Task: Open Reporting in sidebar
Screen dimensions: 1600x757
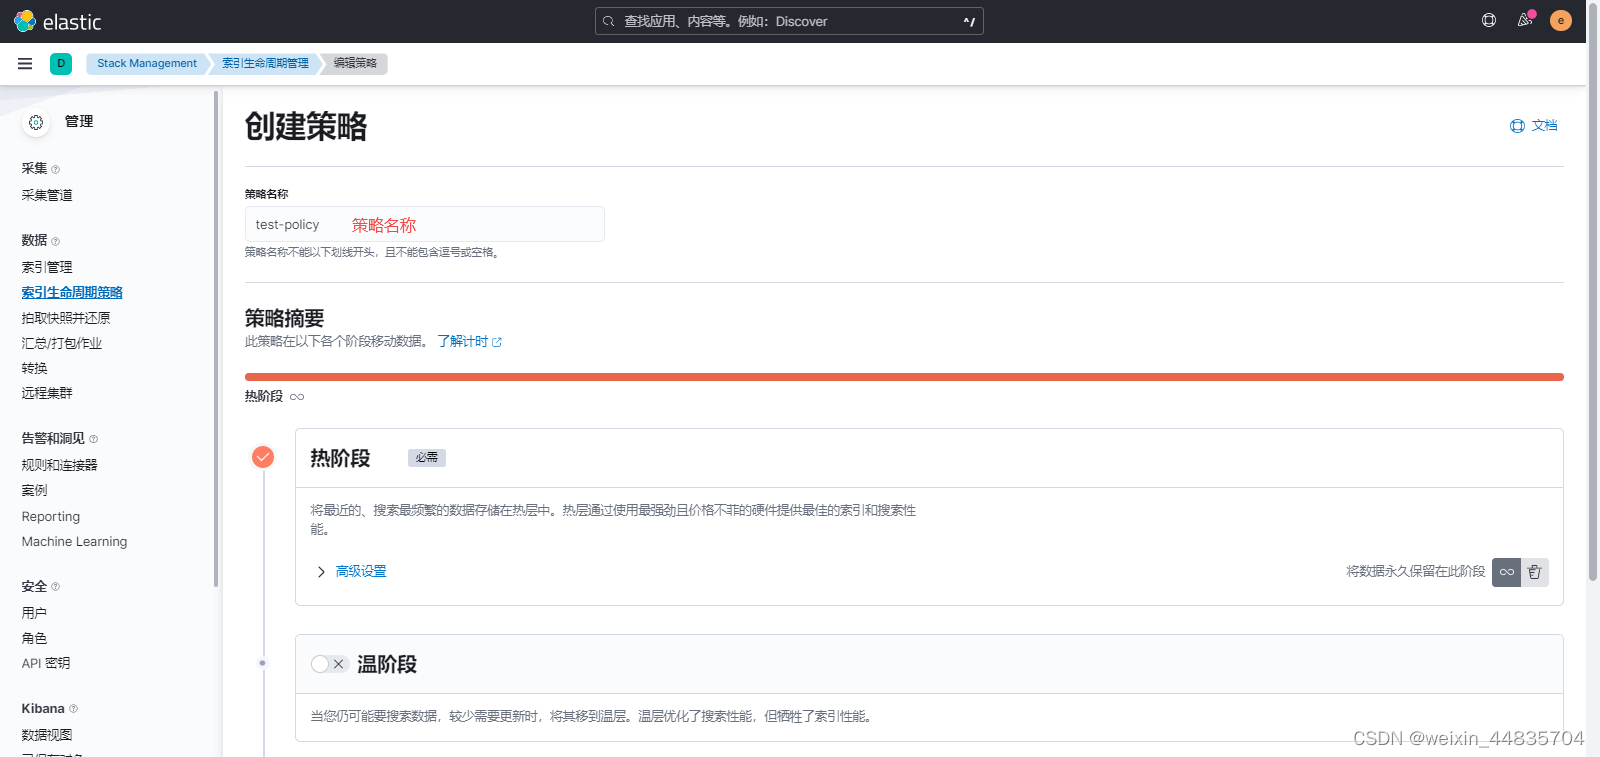Action: (51, 516)
